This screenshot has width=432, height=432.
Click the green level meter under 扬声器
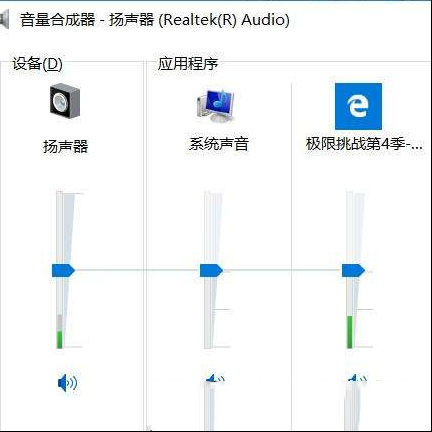60,340
